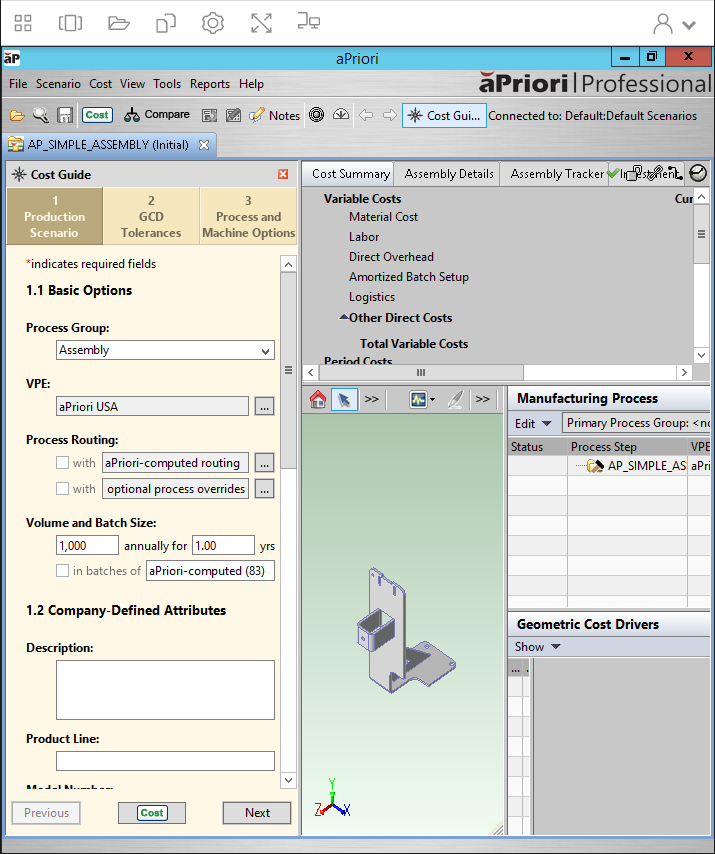This screenshot has height=854, width=715.
Task: Click the floppy disk save icon
Action: click(x=65, y=115)
